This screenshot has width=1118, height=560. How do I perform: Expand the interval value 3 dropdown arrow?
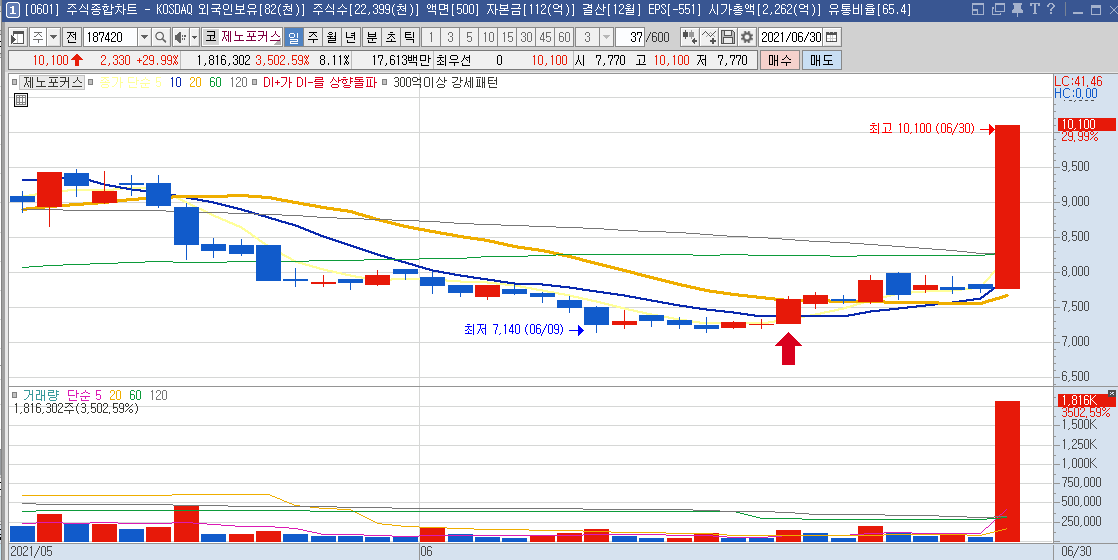click(x=606, y=37)
